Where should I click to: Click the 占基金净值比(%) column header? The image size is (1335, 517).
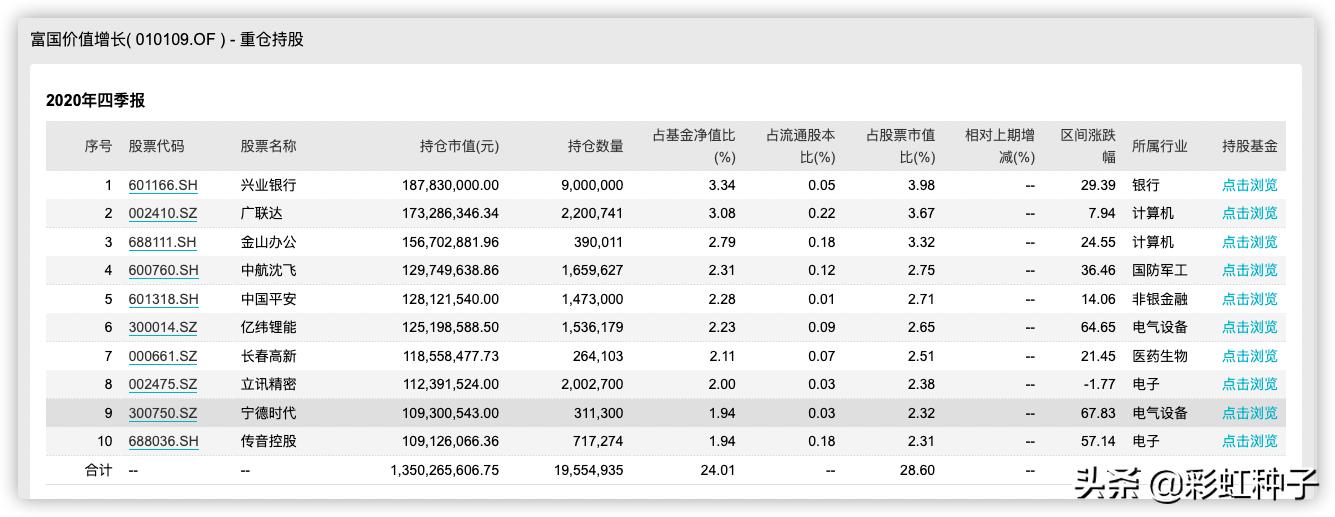(694, 146)
